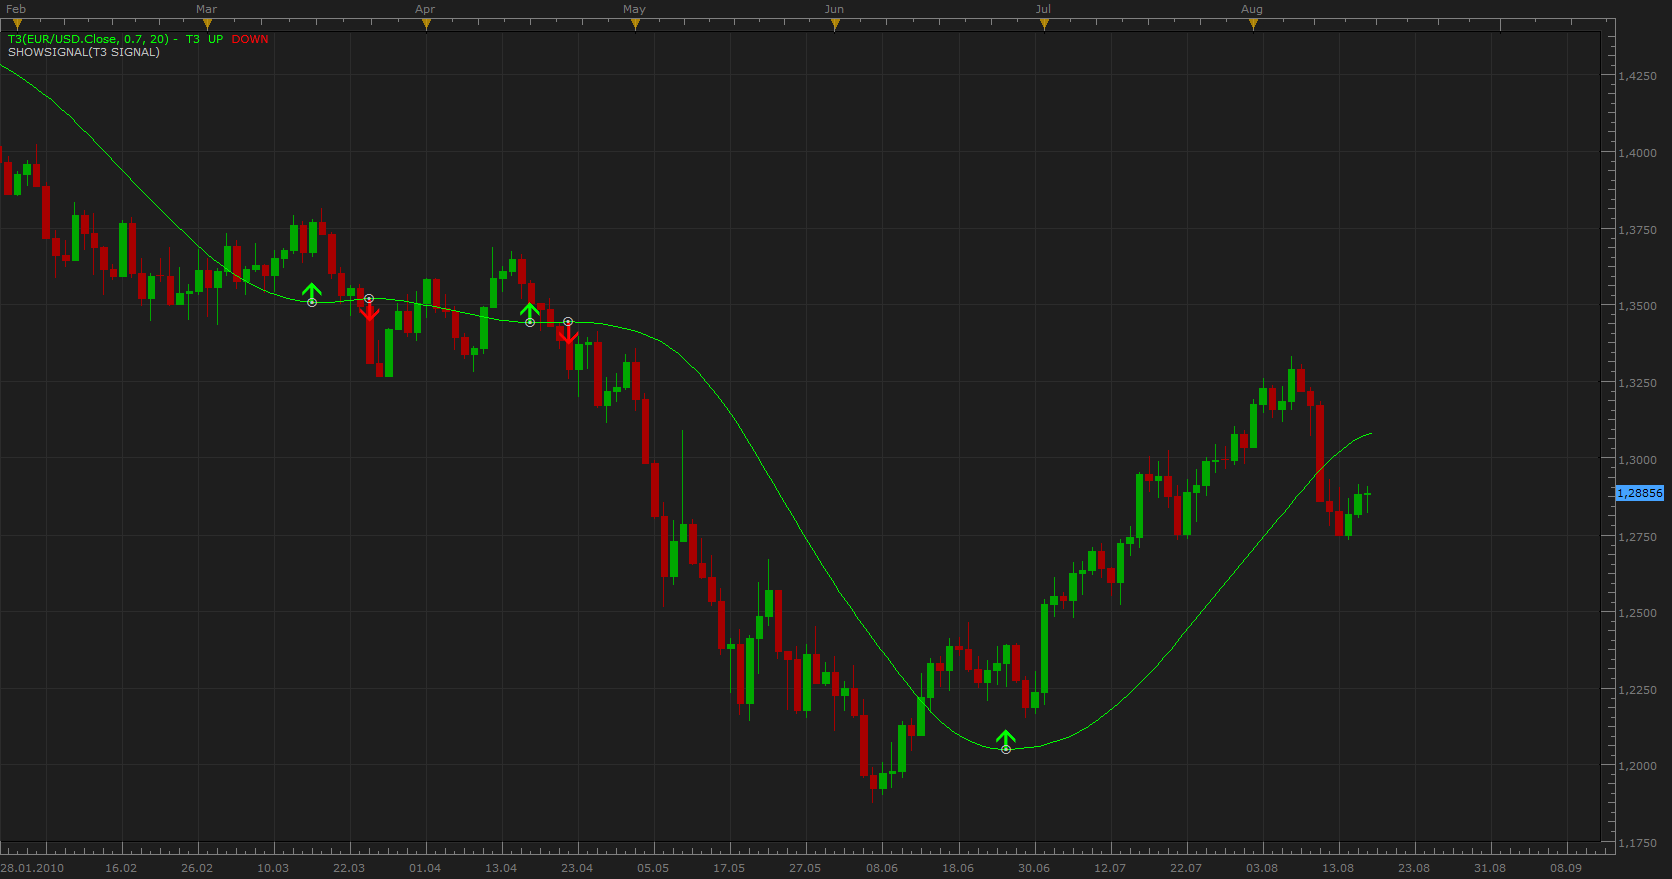Click the 08.09 date axis label
The width and height of the screenshot is (1672, 879).
1566,868
